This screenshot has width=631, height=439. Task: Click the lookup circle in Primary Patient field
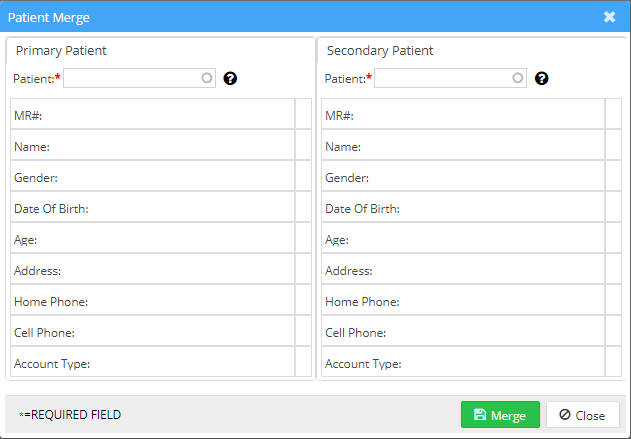pos(207,77)
